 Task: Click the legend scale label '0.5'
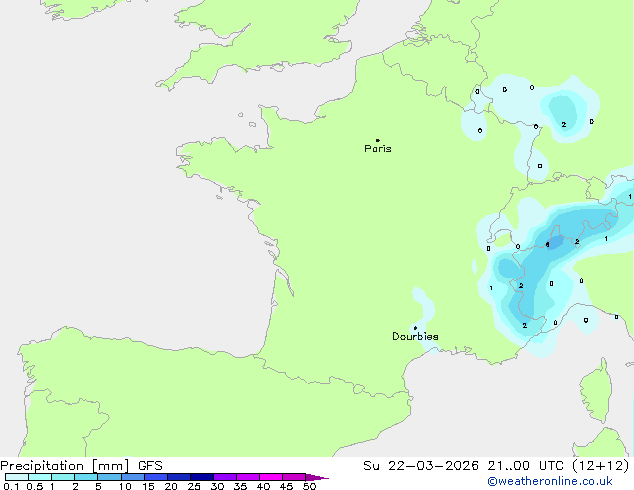click(35, 486)
